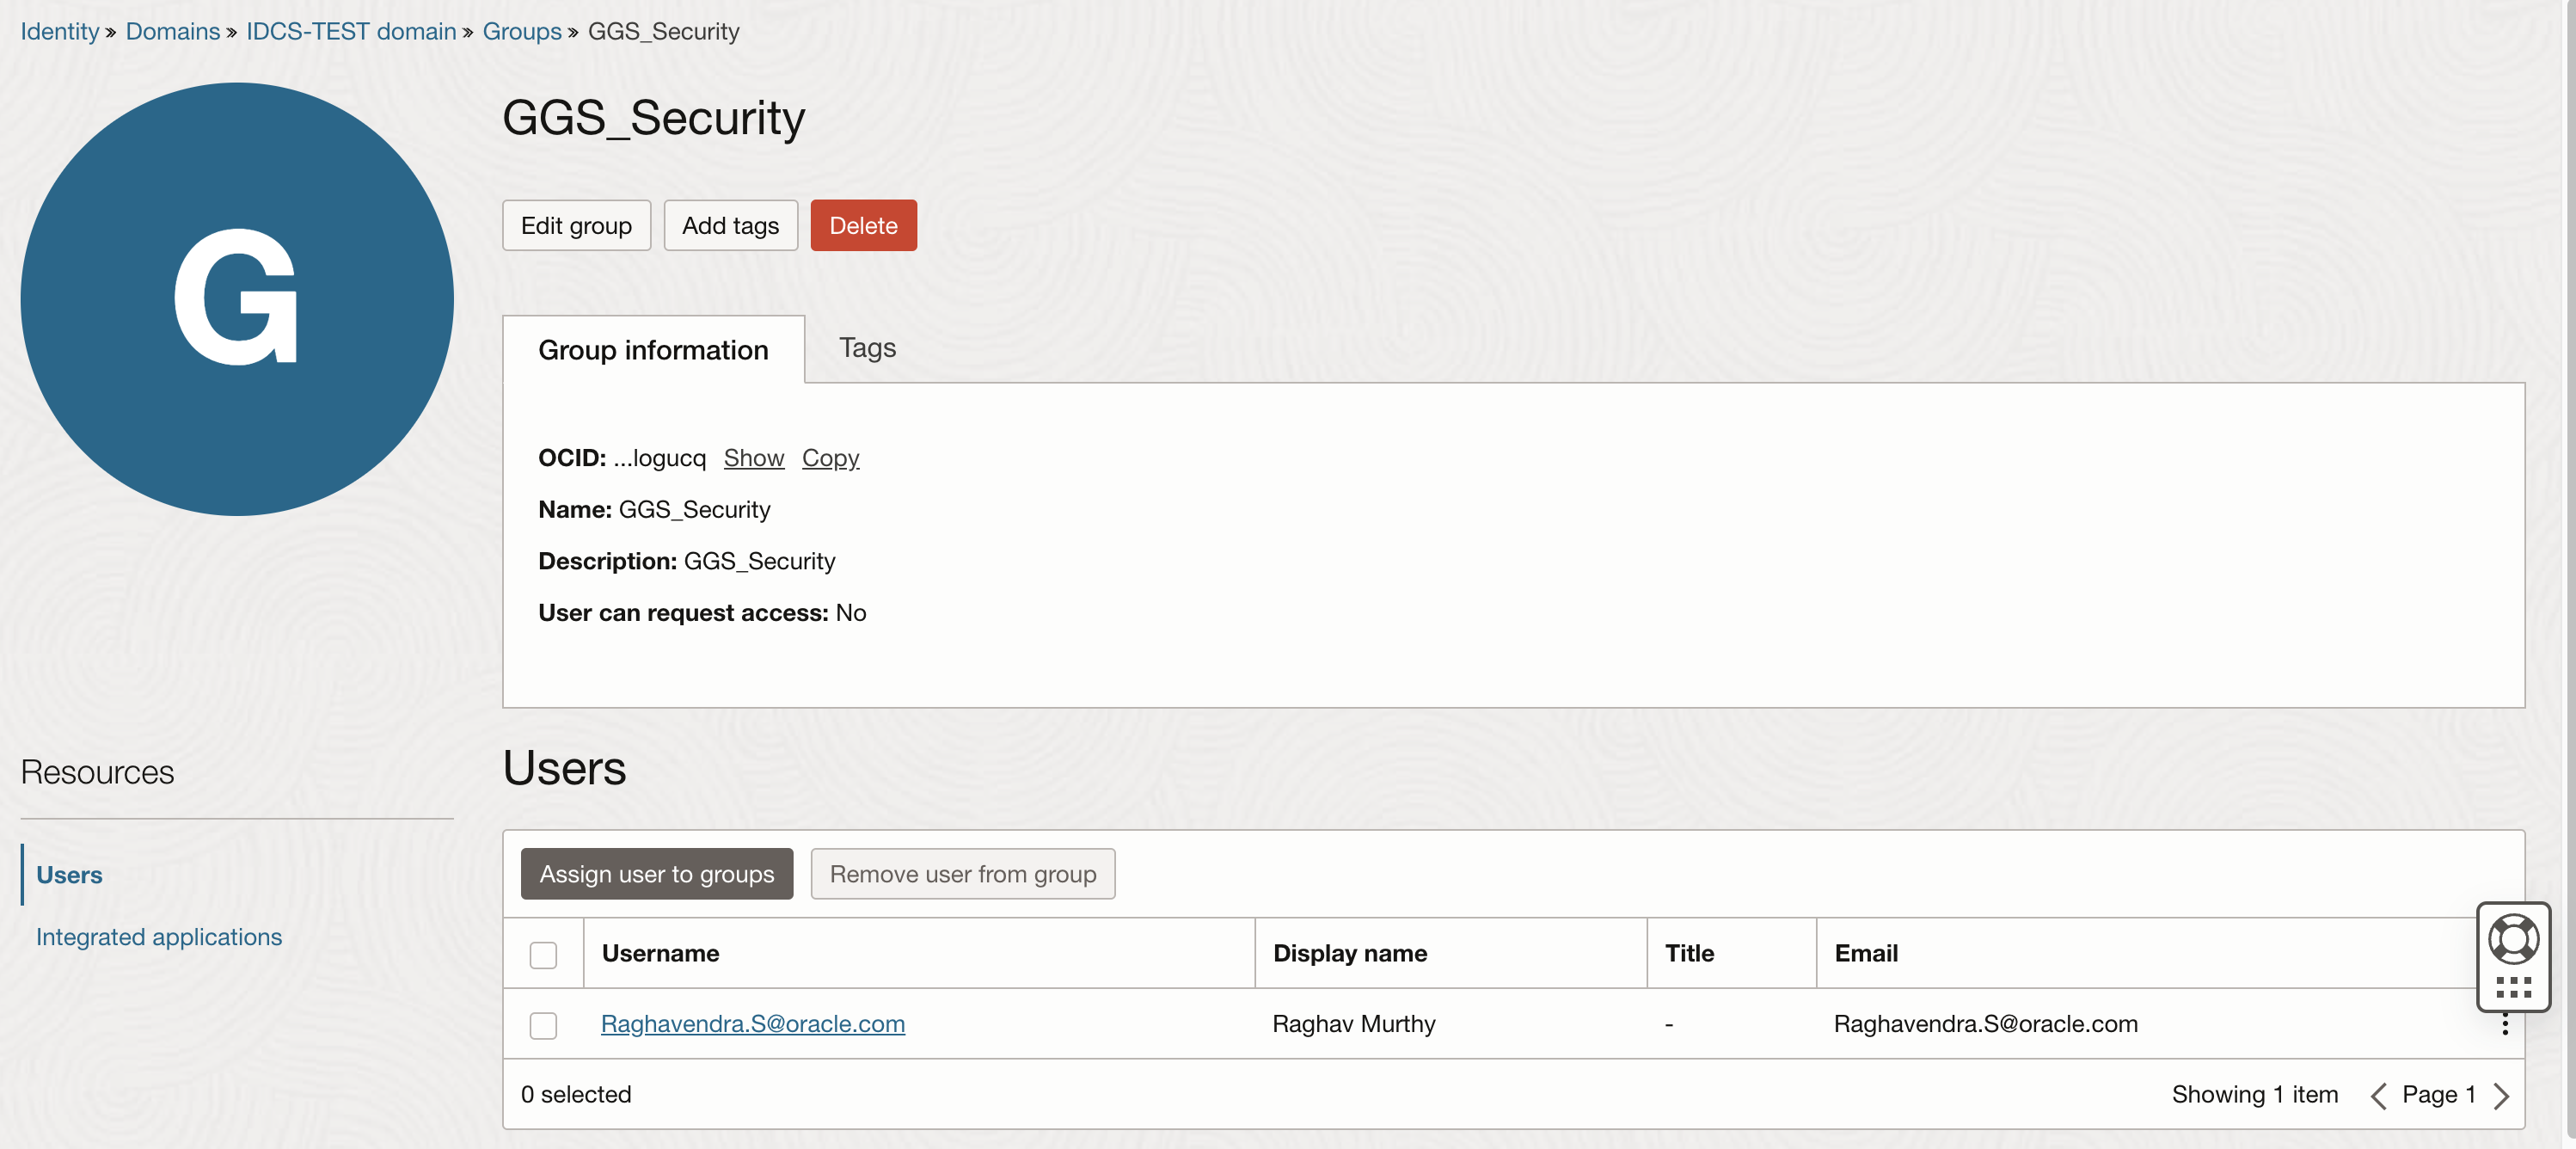
Task: Click Assign user to groups
Action: (x=656, y=874)
